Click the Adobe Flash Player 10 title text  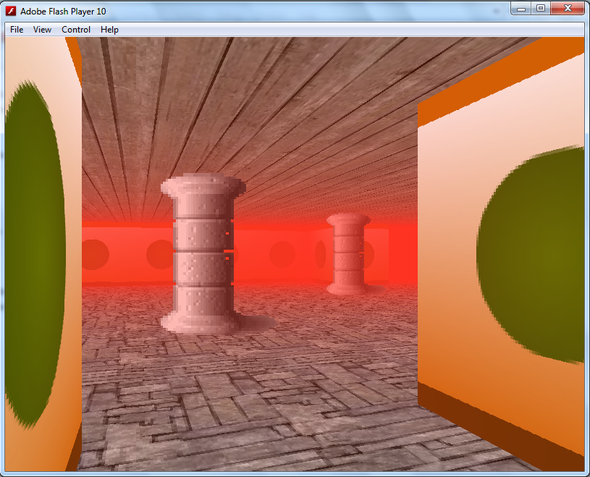[x=63, y=11]
